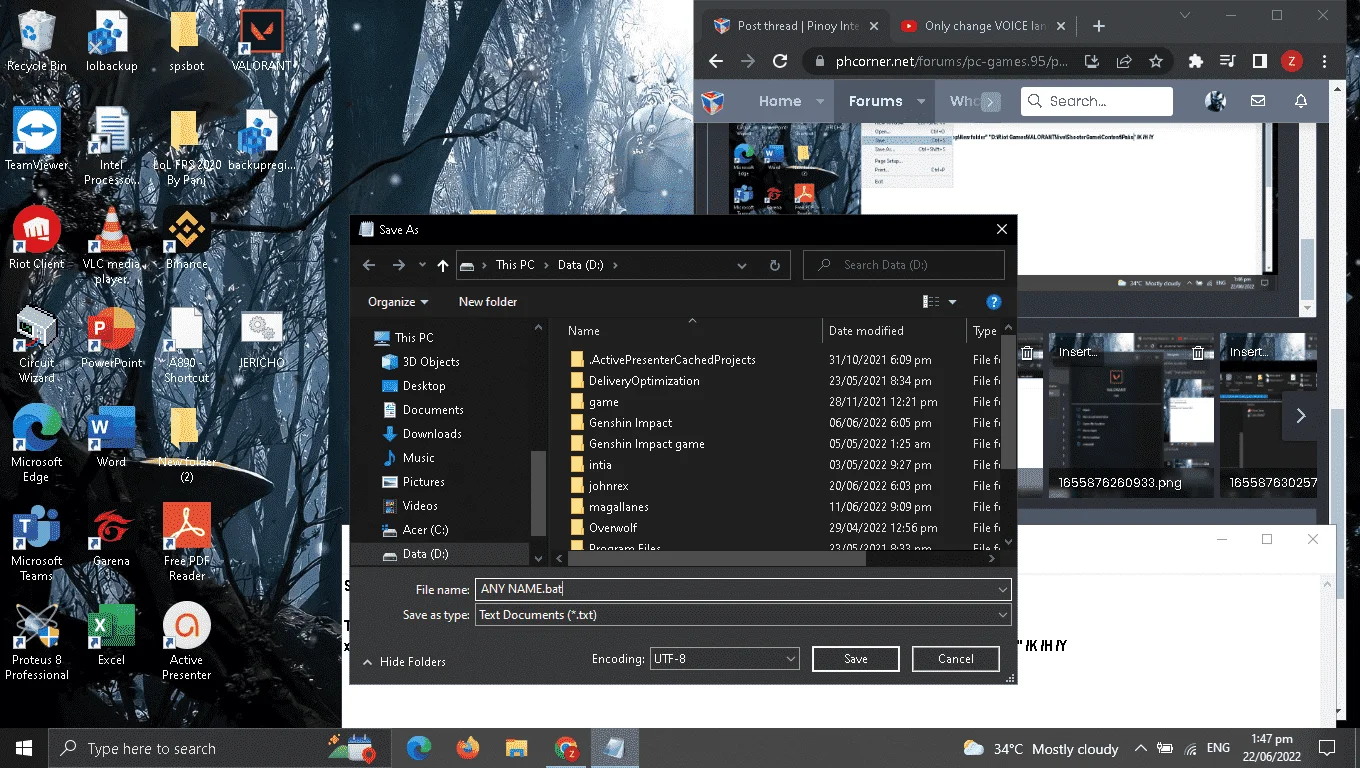Click the File name input field

[743, 590]
